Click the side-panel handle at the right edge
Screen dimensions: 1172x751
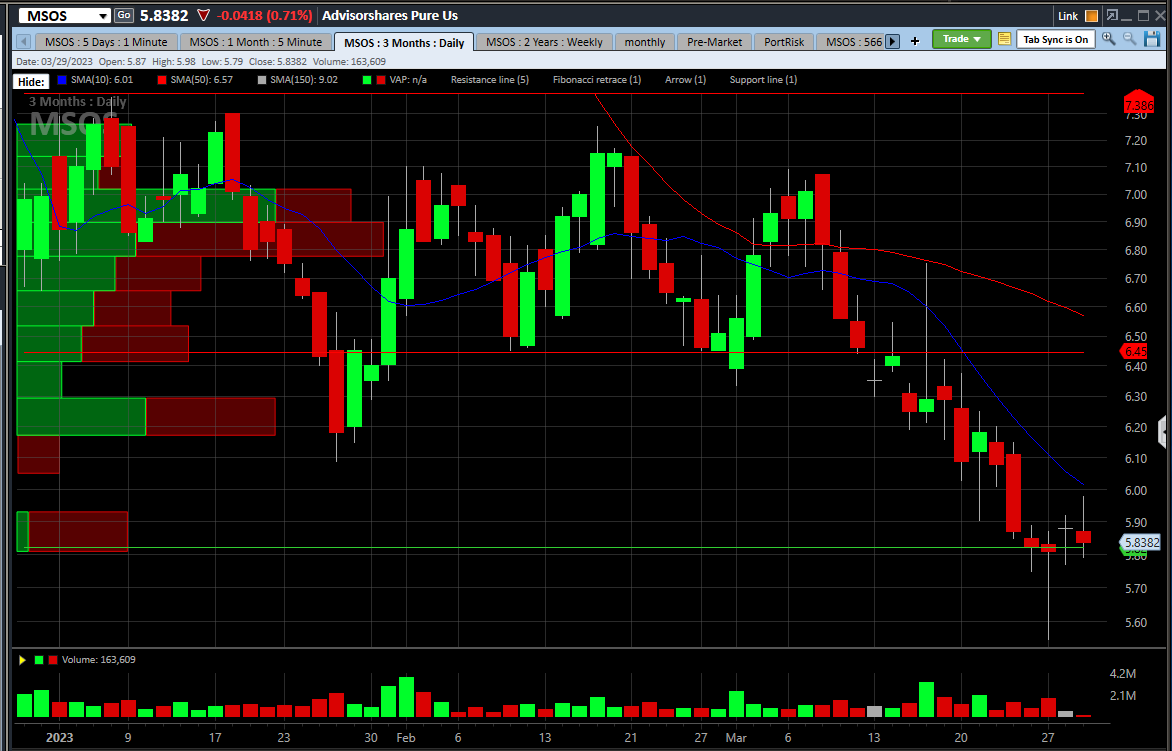(1162, 432)
